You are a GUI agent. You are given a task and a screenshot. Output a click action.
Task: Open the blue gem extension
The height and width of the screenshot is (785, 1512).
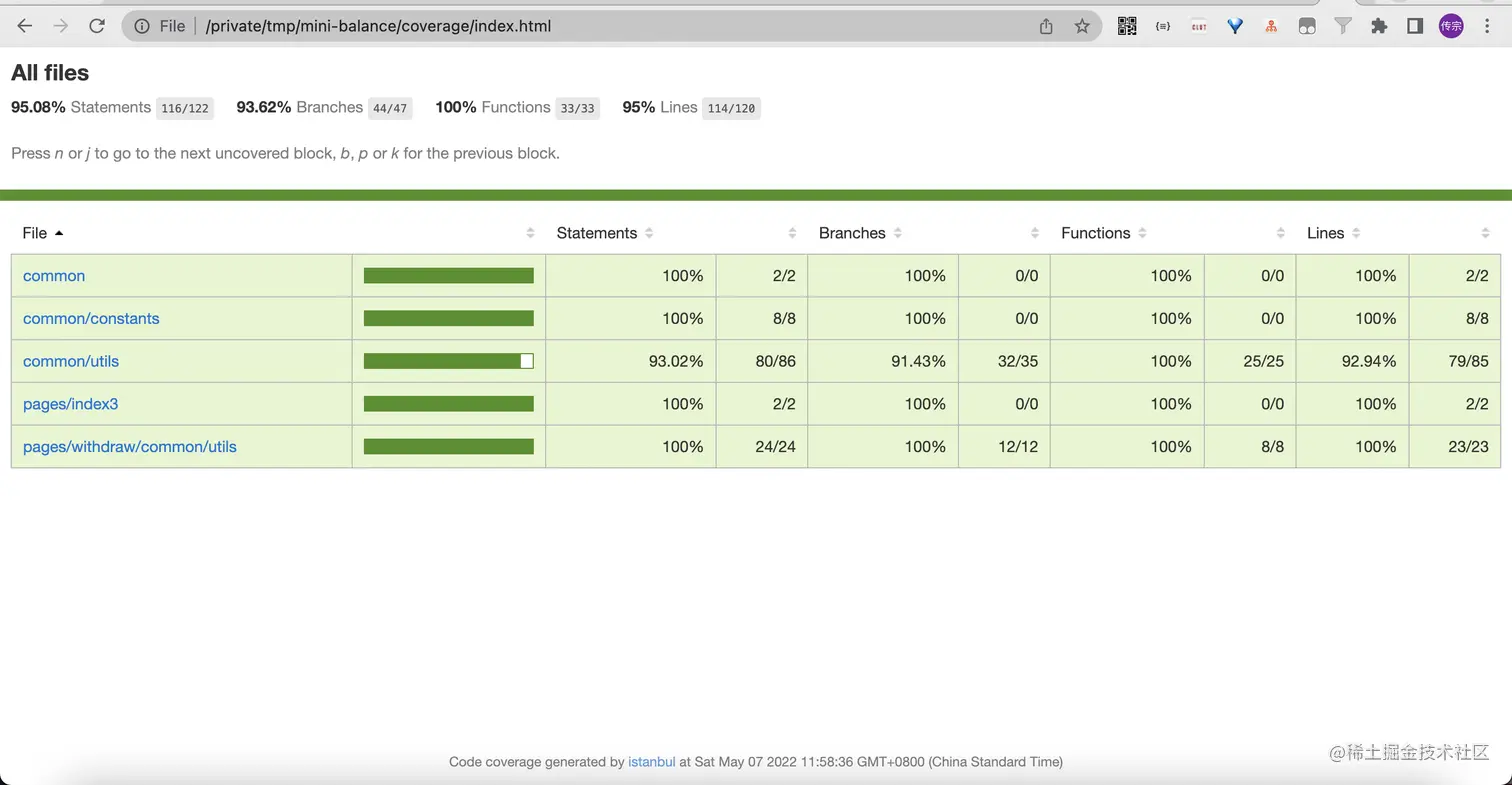click(1235, 26)
